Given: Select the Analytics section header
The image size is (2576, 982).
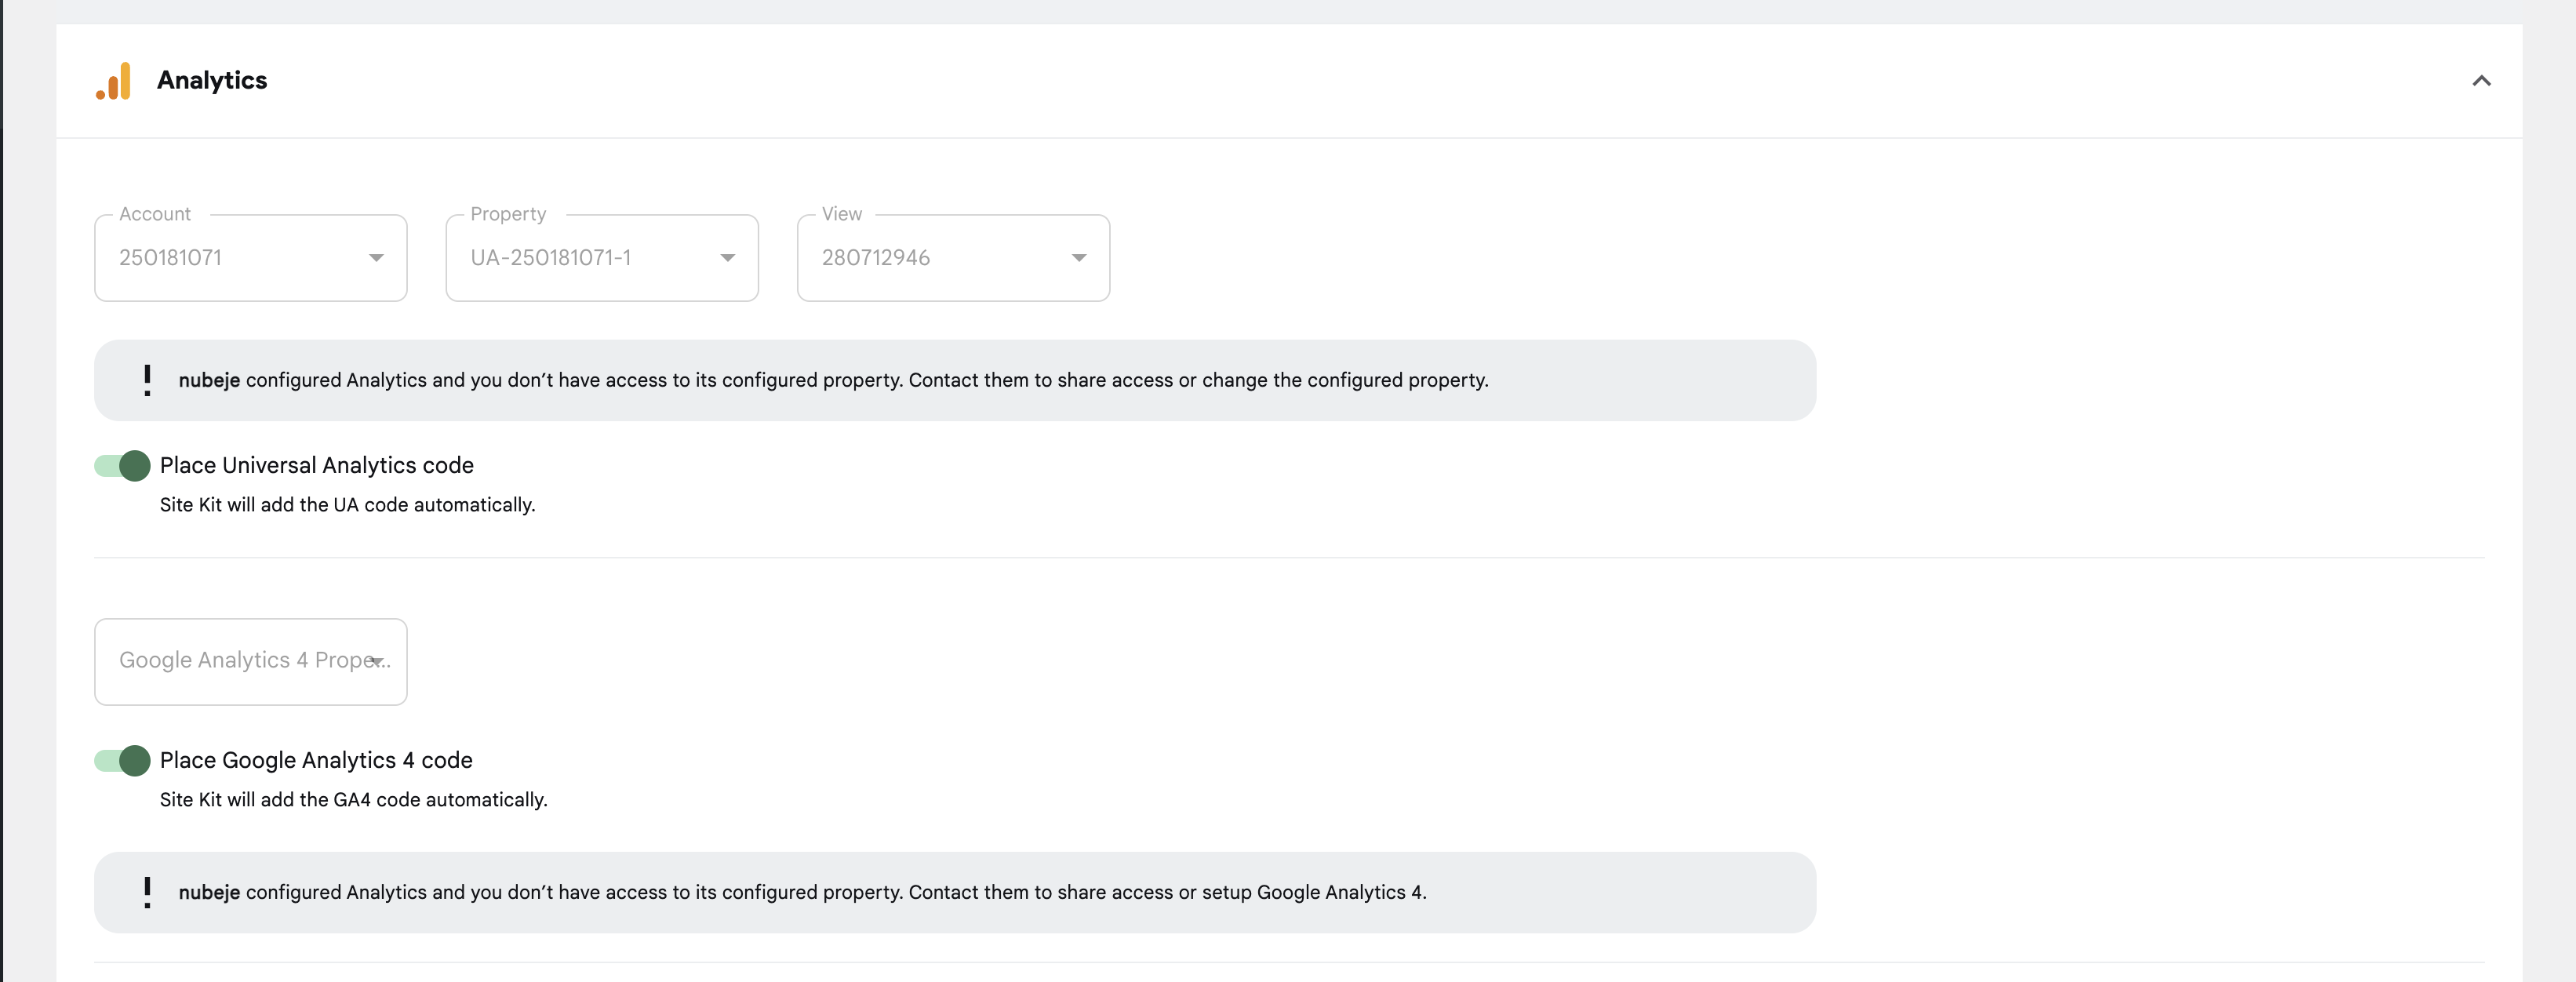Looking at the screenshot, I should (211, 81).
